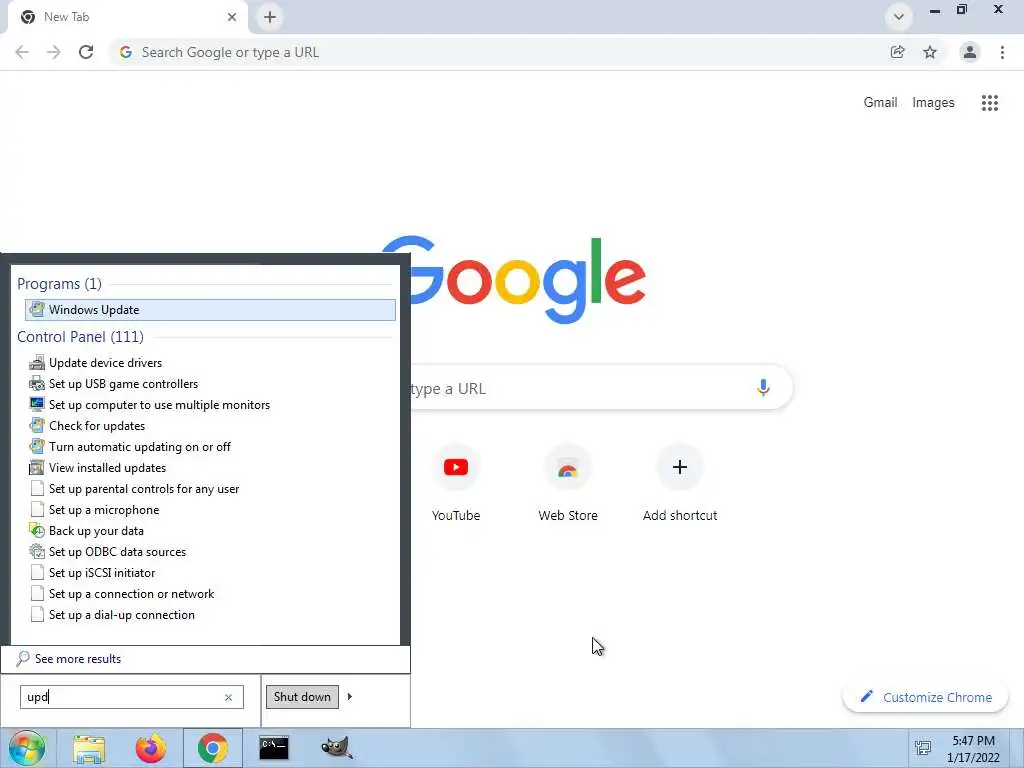Open File Explorer from the taskbar

(89, 748)
